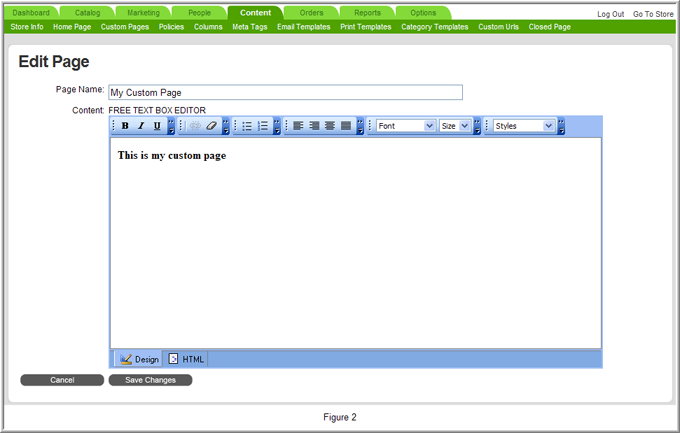Expand overflow arrow after numbered list icon

tap(277, 126)
